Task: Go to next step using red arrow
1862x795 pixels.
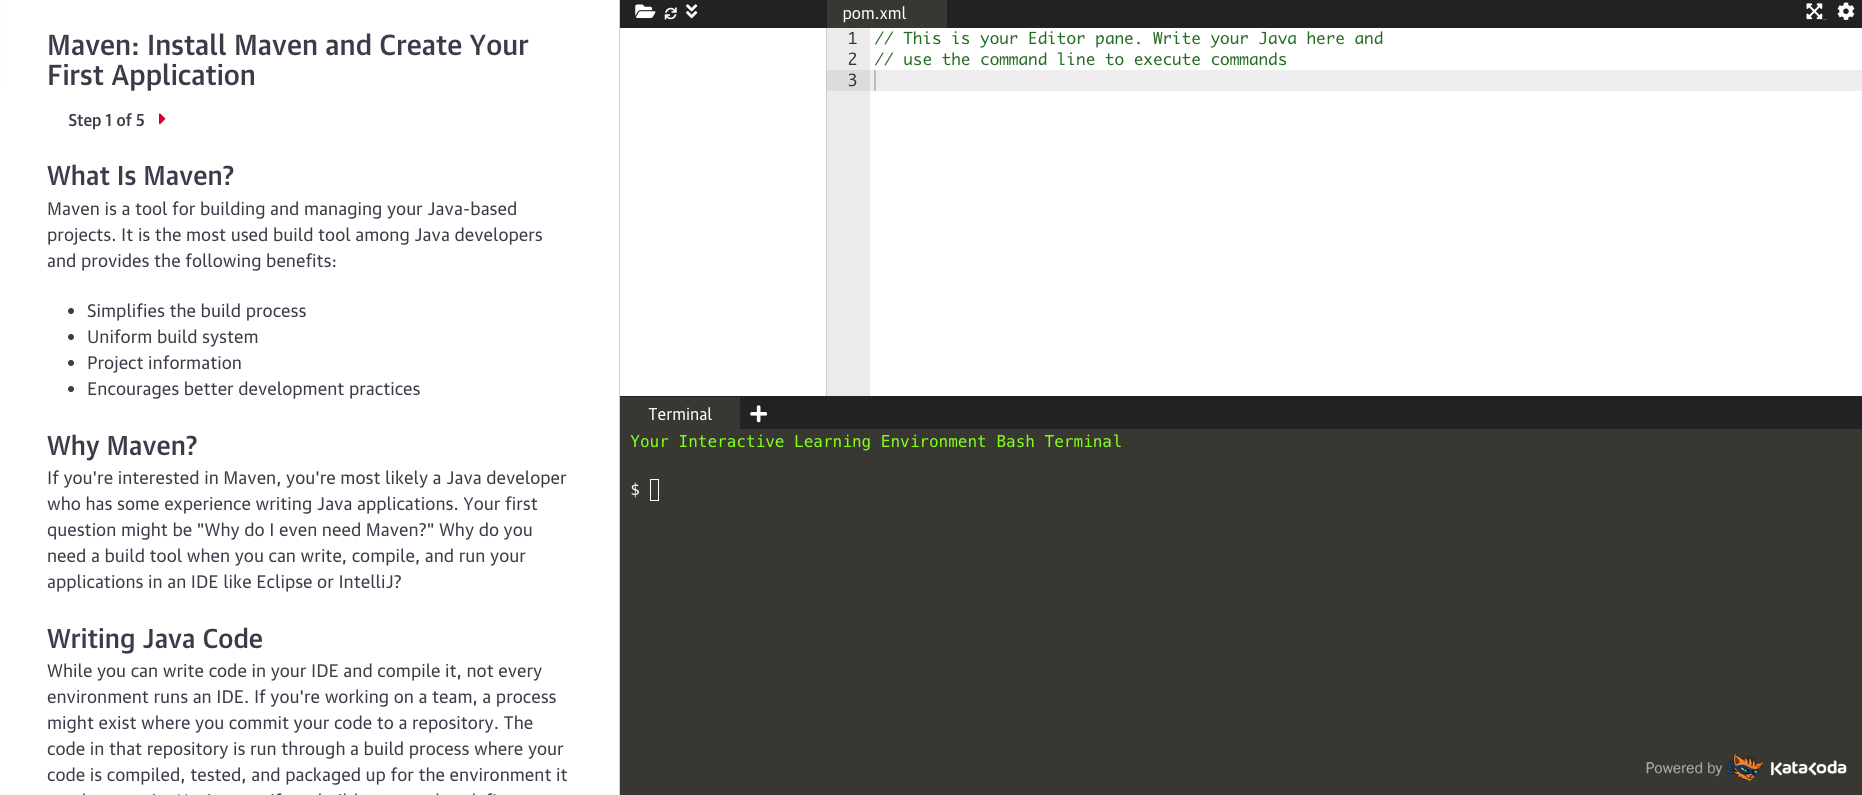Action: pos(162,119)
